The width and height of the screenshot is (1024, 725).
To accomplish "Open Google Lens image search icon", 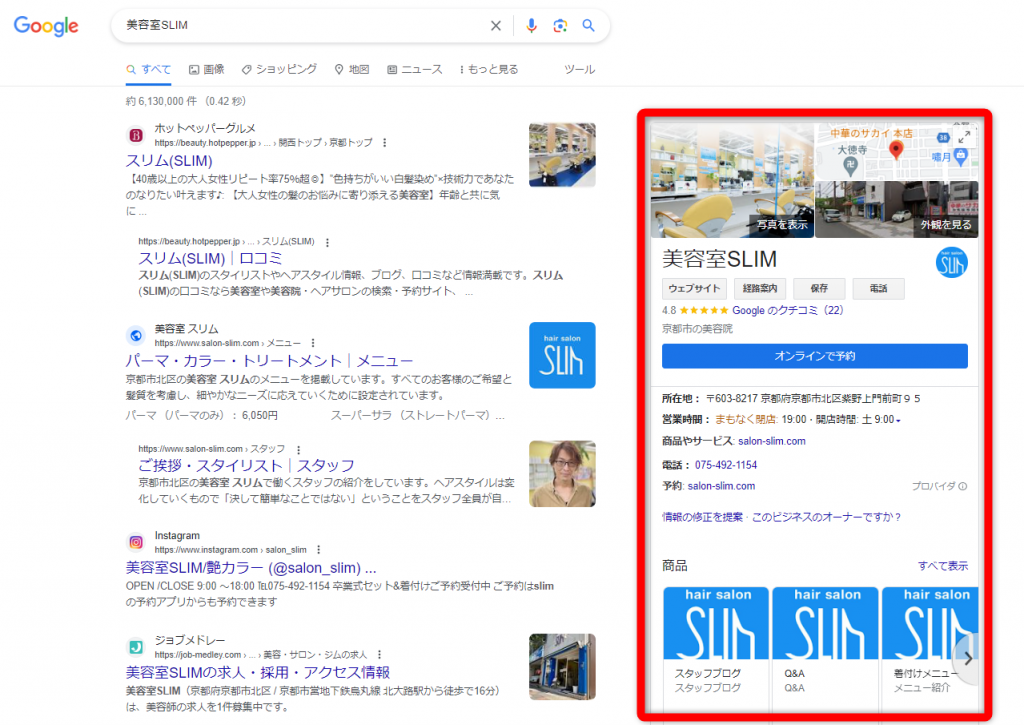I will coord(560,25).
